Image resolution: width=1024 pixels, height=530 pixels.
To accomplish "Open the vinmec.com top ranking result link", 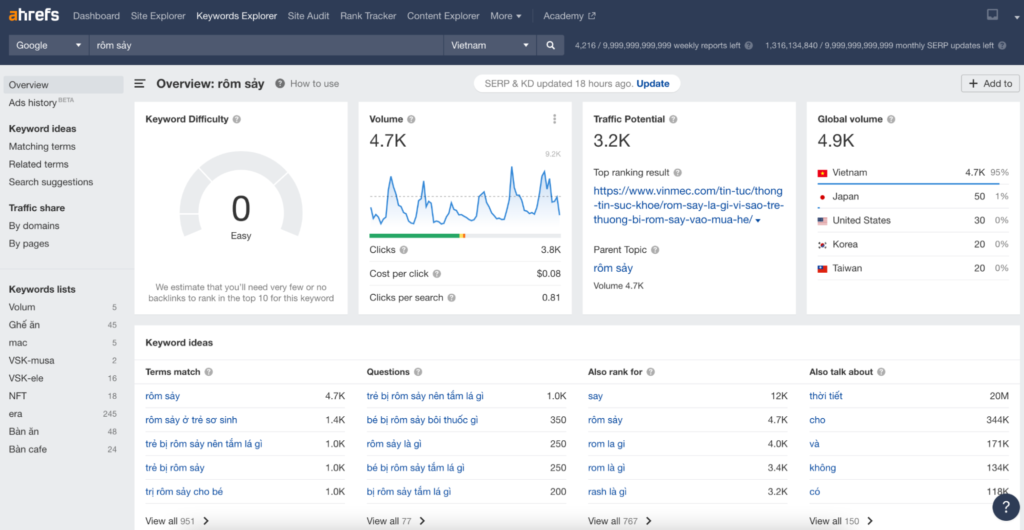I will tap(688, 206).
